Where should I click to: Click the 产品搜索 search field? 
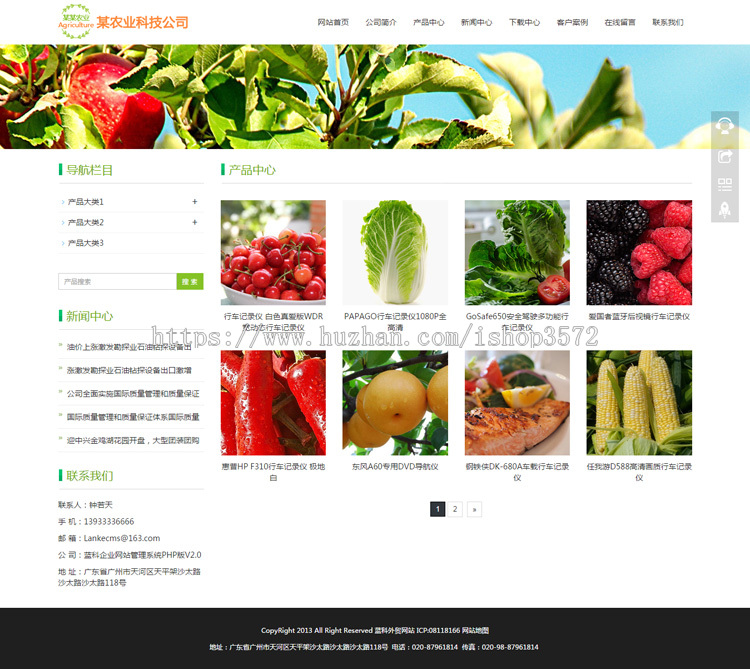point(118,282)
